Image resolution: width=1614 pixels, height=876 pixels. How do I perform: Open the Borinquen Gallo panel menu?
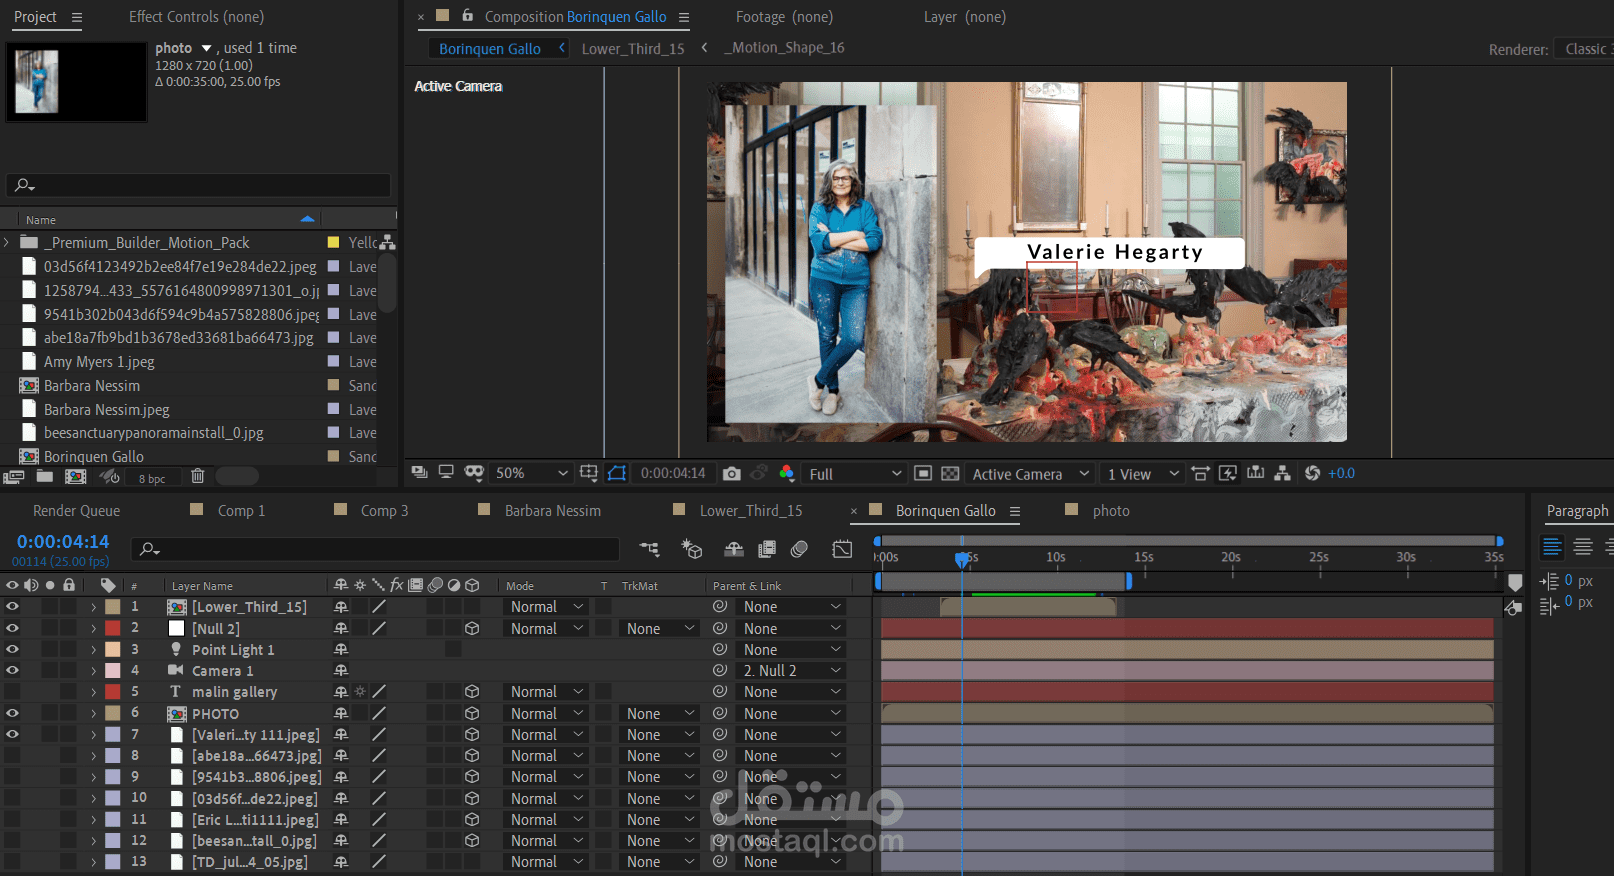[1015, 511]
